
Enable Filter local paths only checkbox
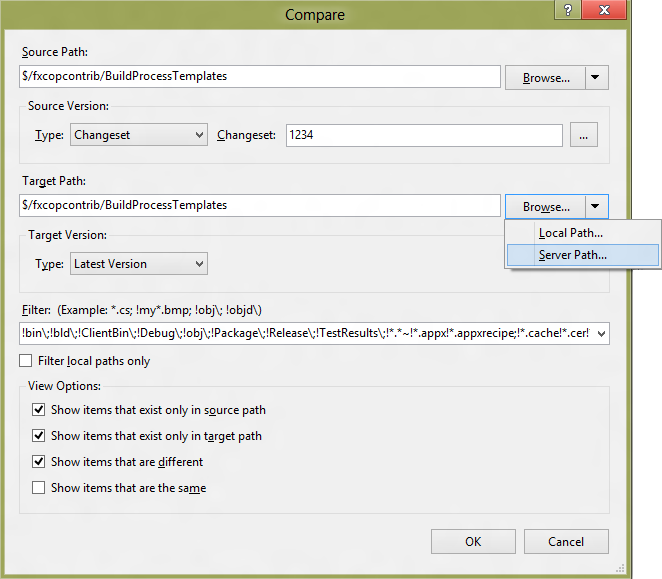pyautogui.click(x=26, y=361)
